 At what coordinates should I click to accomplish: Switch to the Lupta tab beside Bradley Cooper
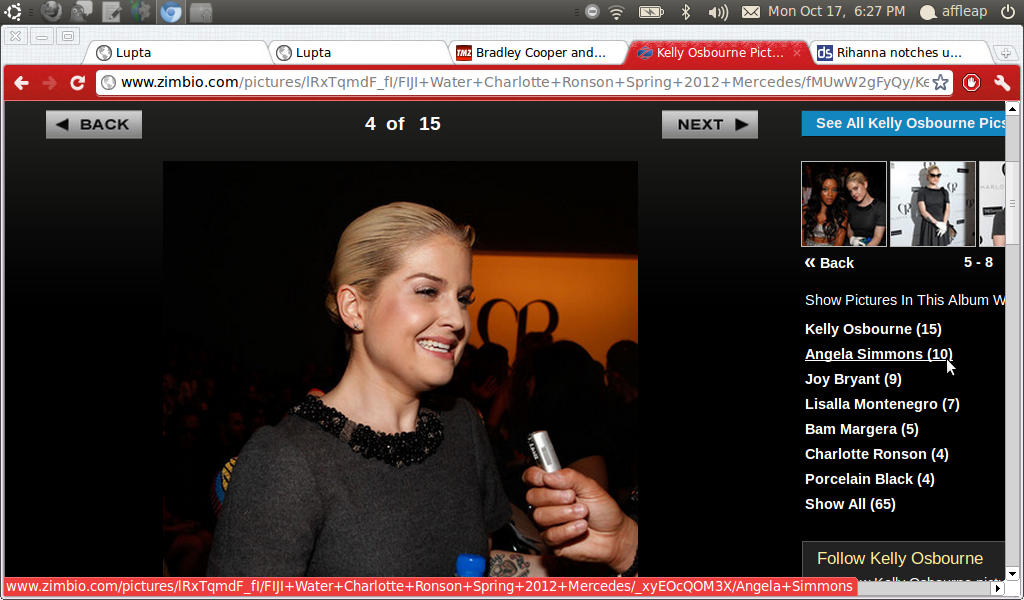click(x=358, y=53)
